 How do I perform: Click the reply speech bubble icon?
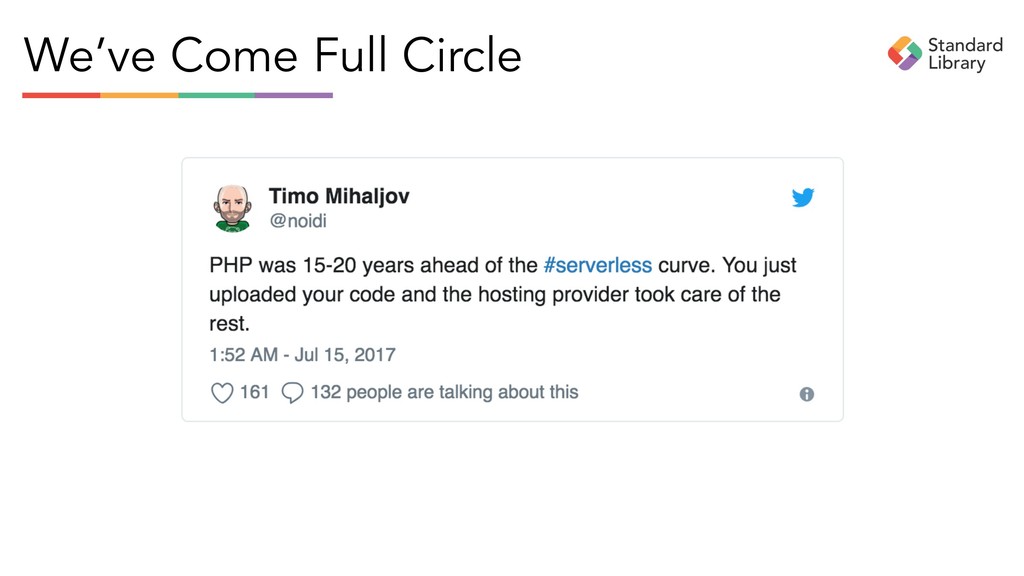click(292, 393)
